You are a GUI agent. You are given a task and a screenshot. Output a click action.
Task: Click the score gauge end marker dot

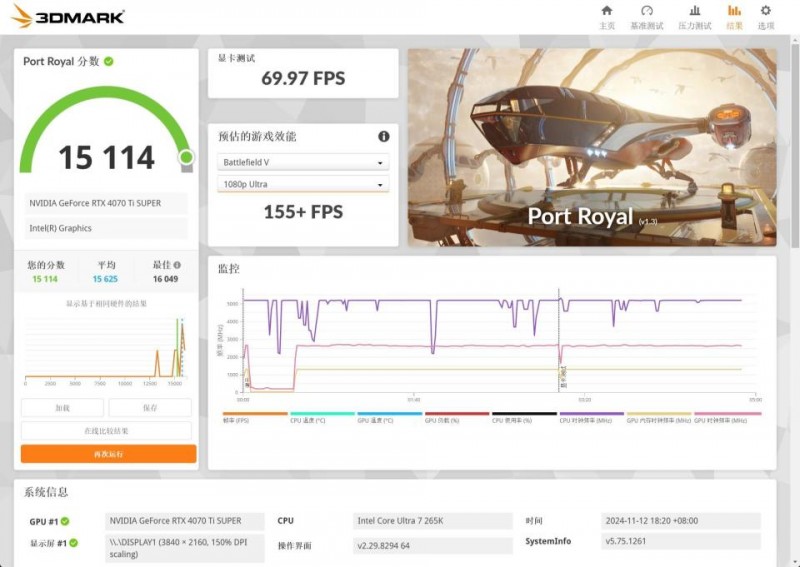[187, 157]
